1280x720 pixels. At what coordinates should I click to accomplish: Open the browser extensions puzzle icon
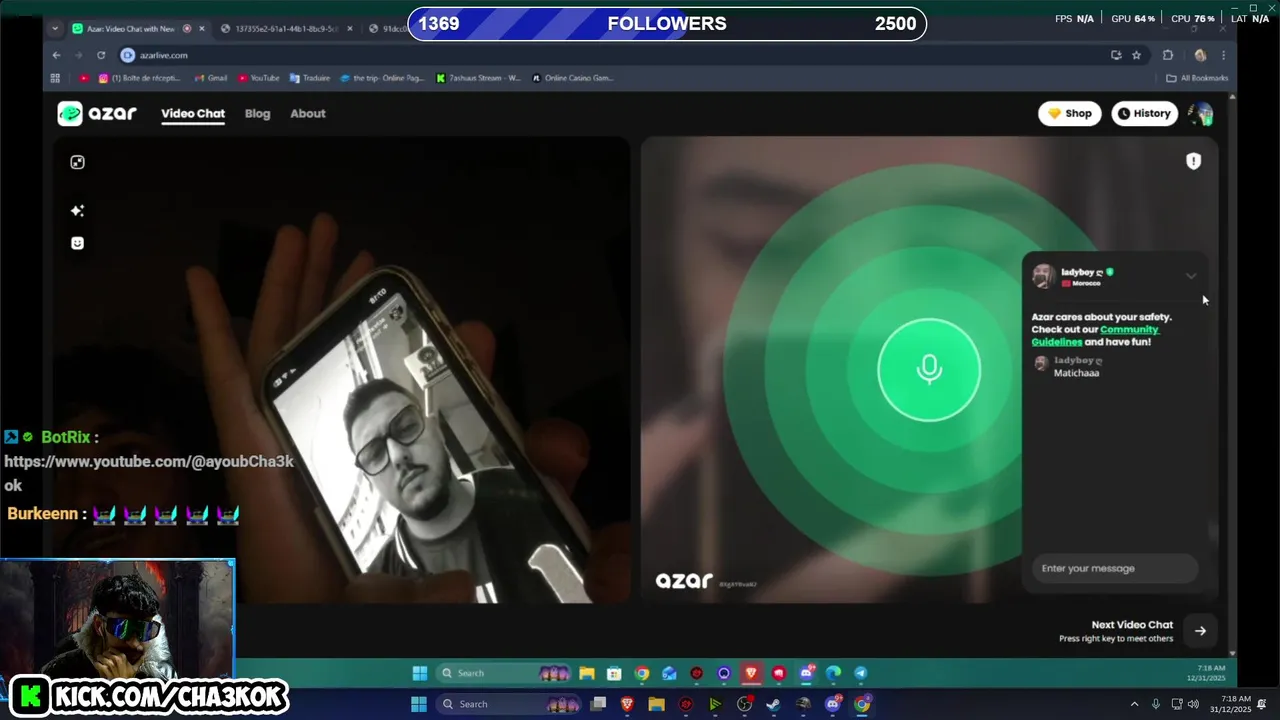(x=1168, y=55)
